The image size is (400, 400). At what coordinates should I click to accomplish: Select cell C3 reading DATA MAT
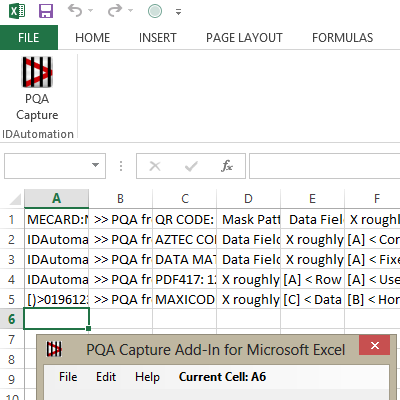point(185,259)
